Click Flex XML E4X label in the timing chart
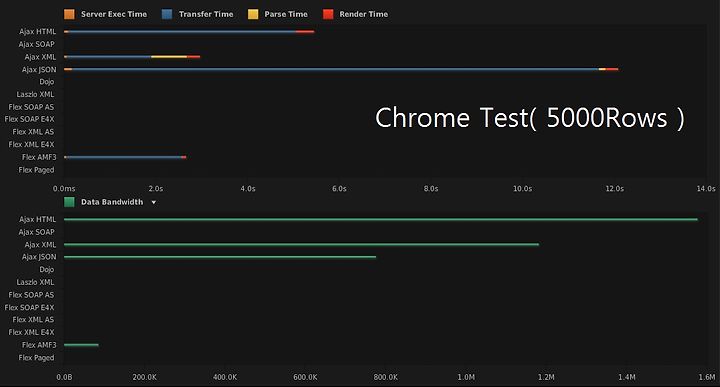This screenshot has height=387, width=720. pyautogui.click(x=31, y=144)
